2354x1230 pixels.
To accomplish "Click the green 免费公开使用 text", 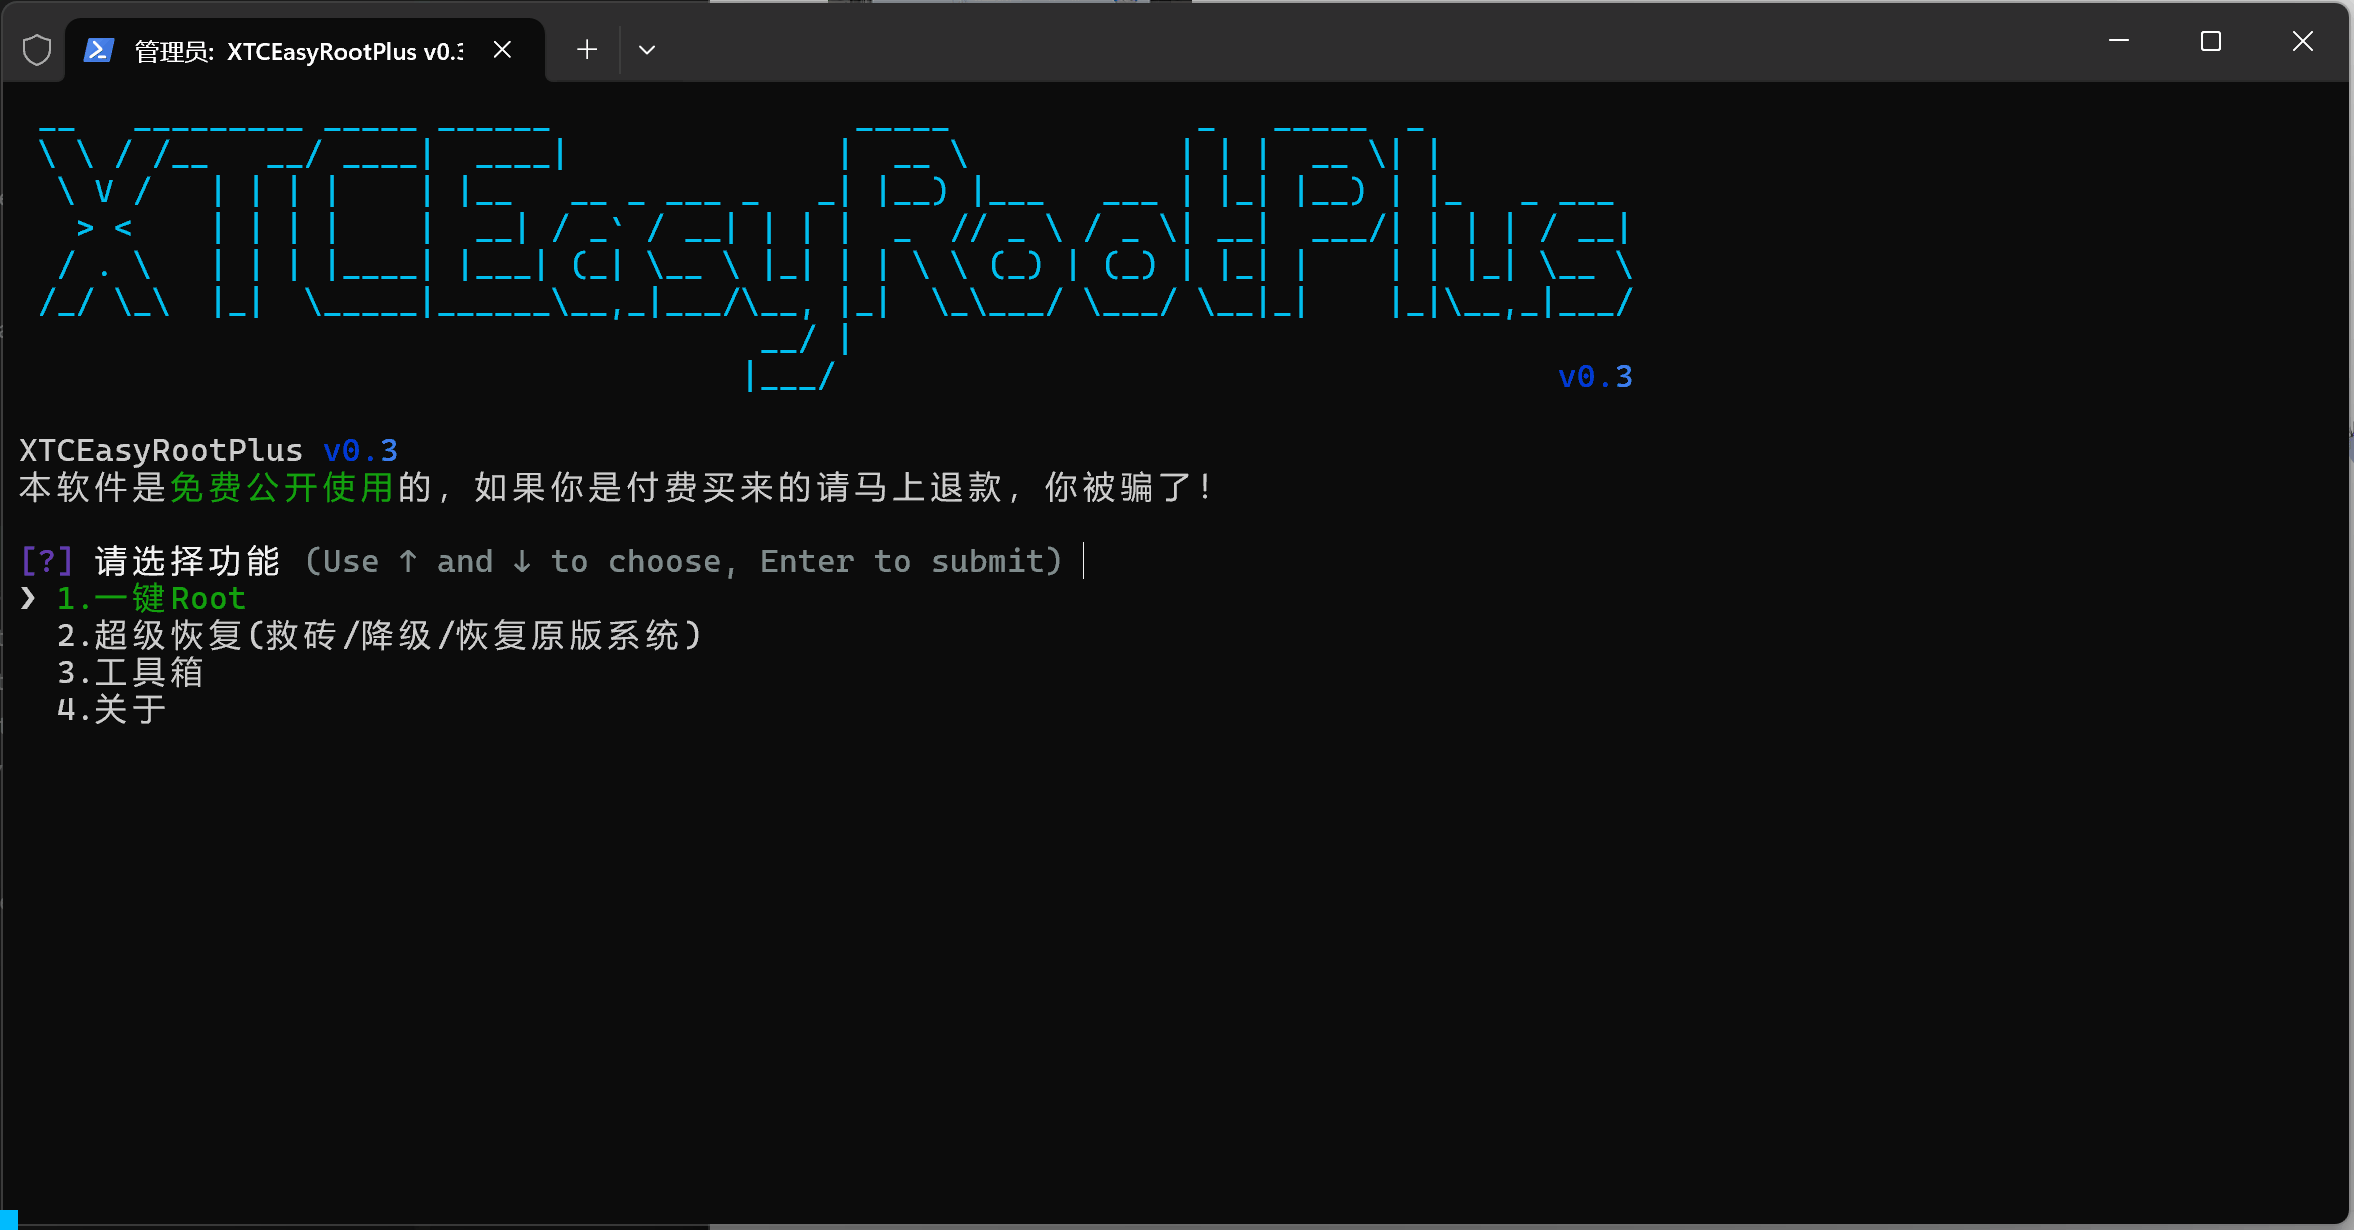I will pyautogui.click(x=283, y=487).
